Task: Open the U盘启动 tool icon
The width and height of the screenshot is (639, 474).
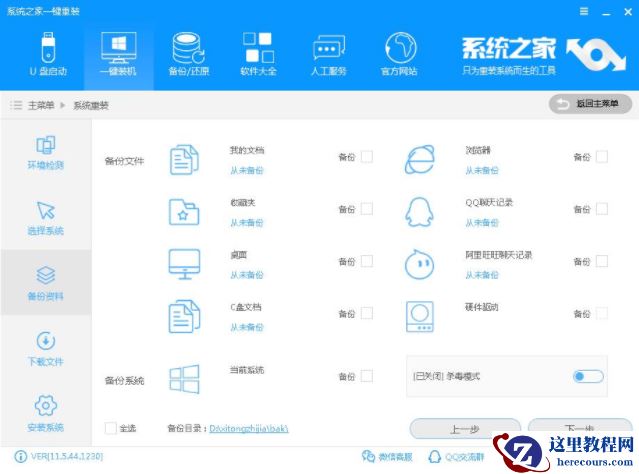Action: point(48,48)
